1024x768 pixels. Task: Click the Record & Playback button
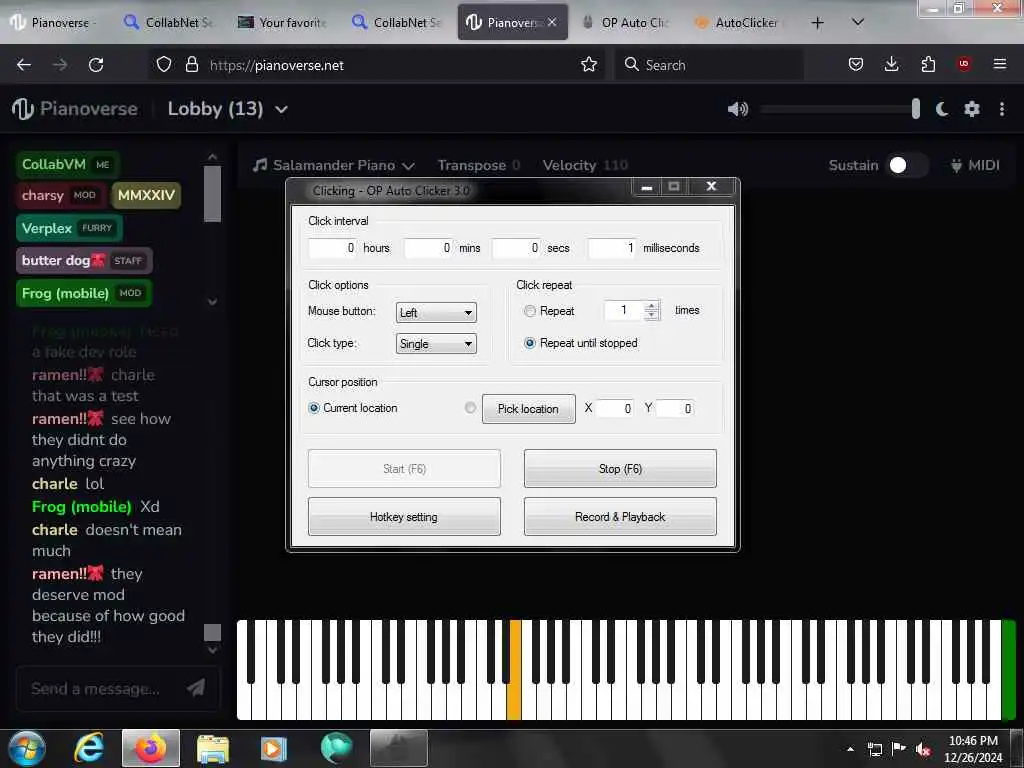620,517
